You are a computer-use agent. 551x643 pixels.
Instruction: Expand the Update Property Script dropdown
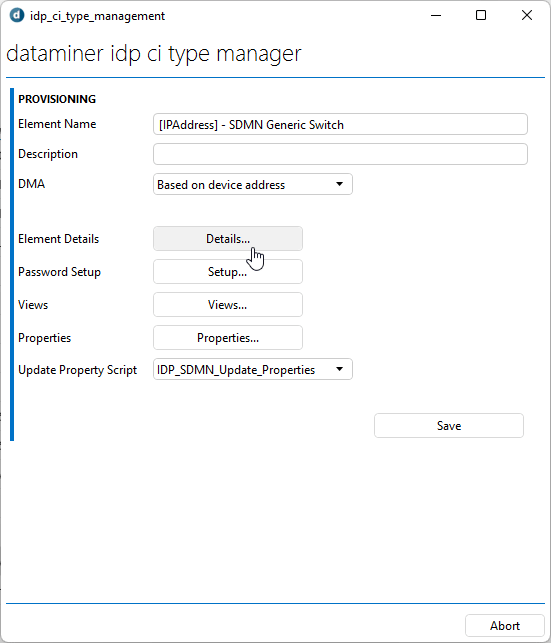[x=253, y=369]
